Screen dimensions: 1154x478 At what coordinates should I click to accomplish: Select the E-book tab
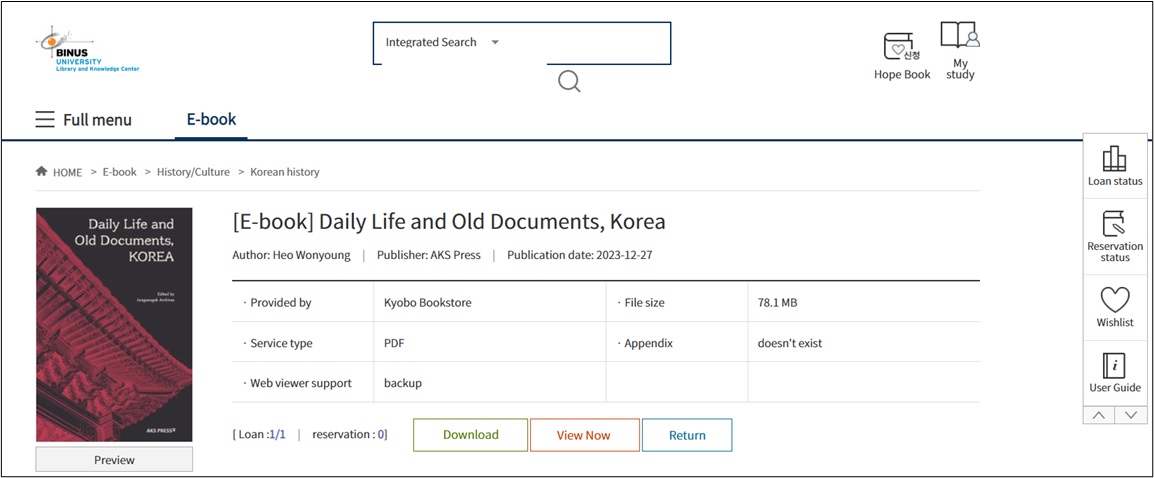pos(211,119)
